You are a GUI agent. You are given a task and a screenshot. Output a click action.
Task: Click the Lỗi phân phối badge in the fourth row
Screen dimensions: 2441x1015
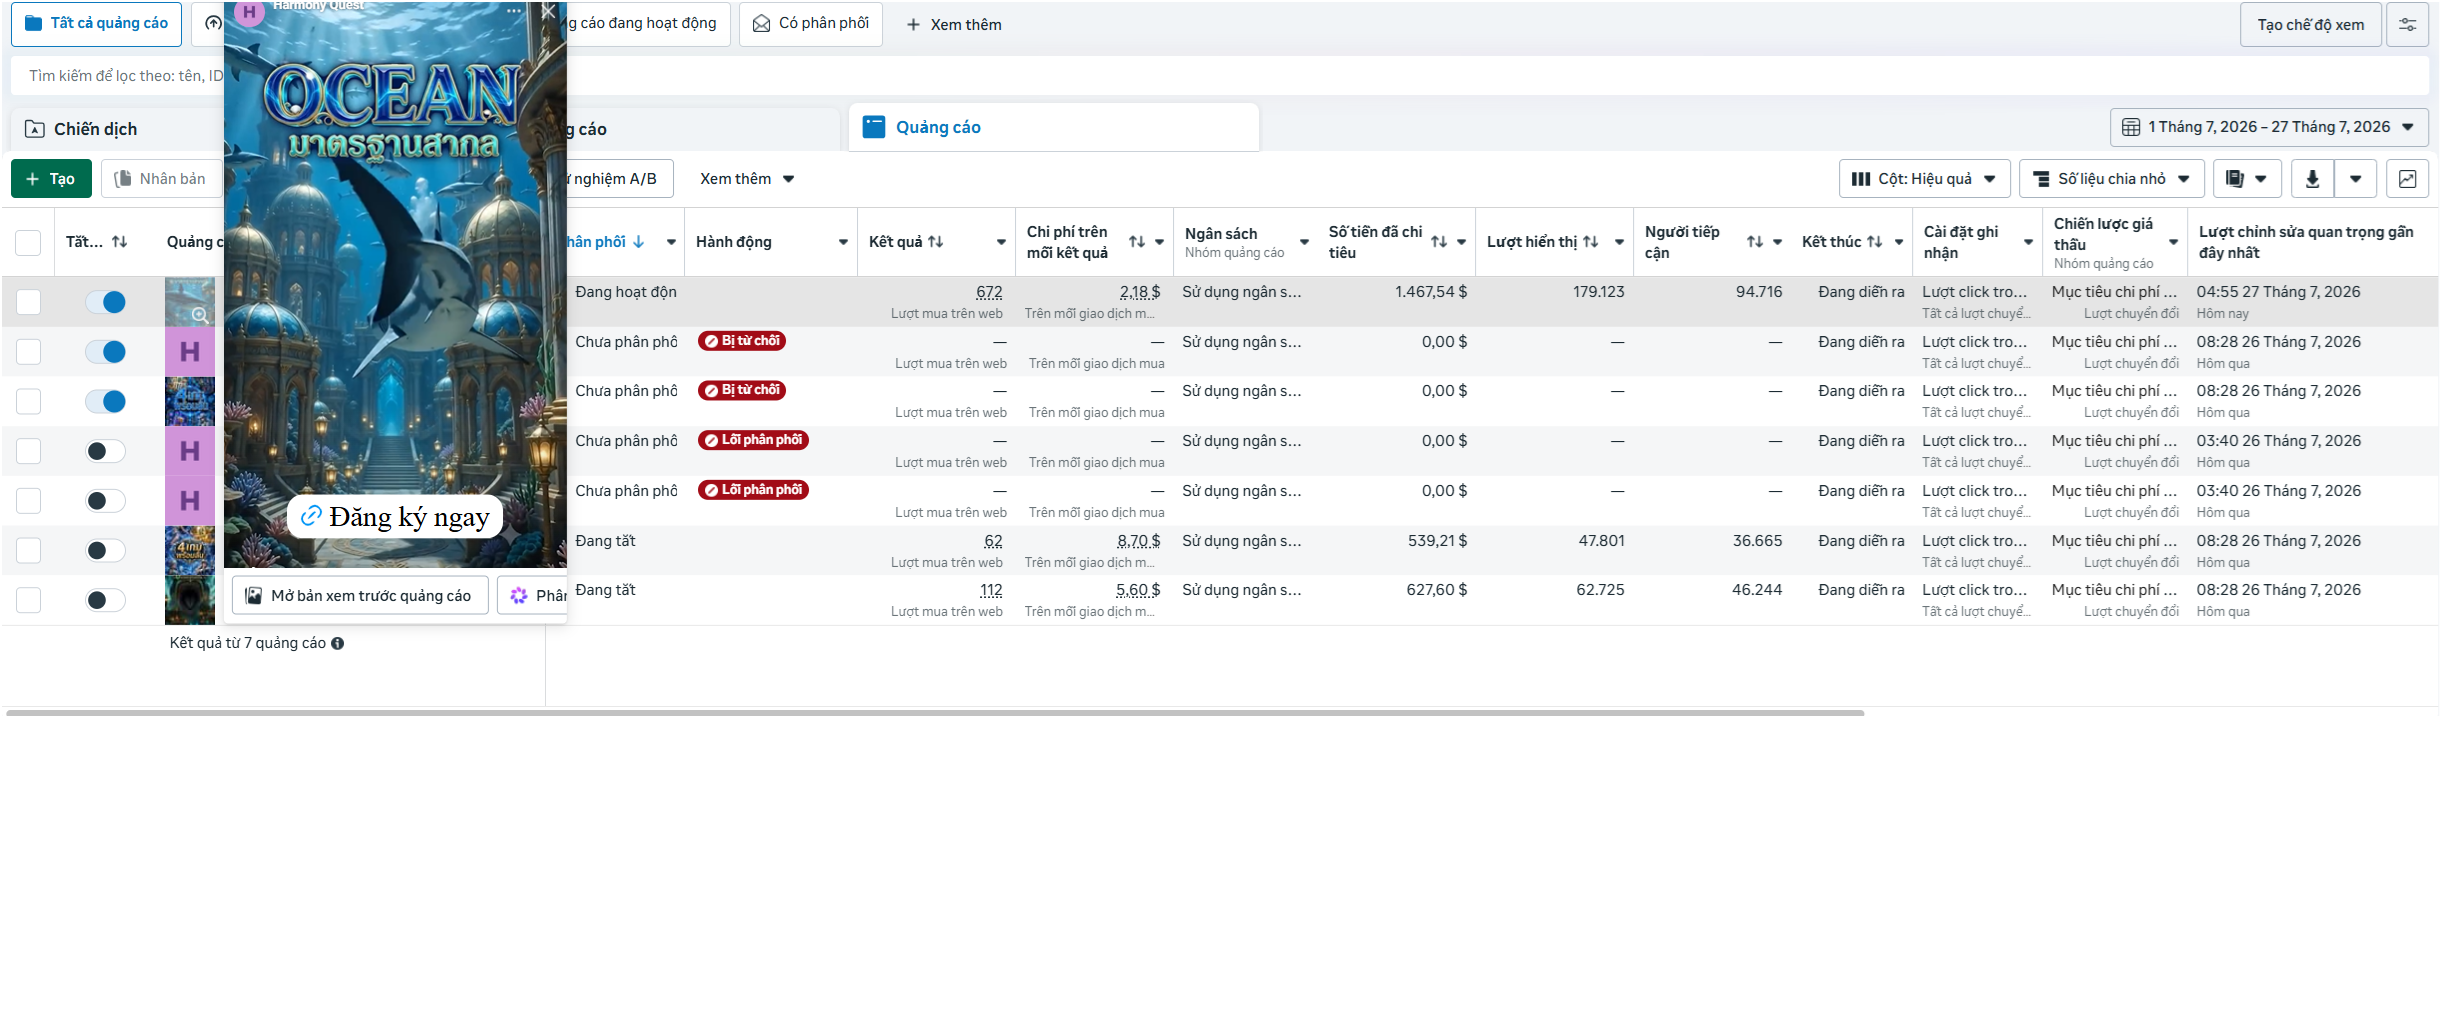753,440
